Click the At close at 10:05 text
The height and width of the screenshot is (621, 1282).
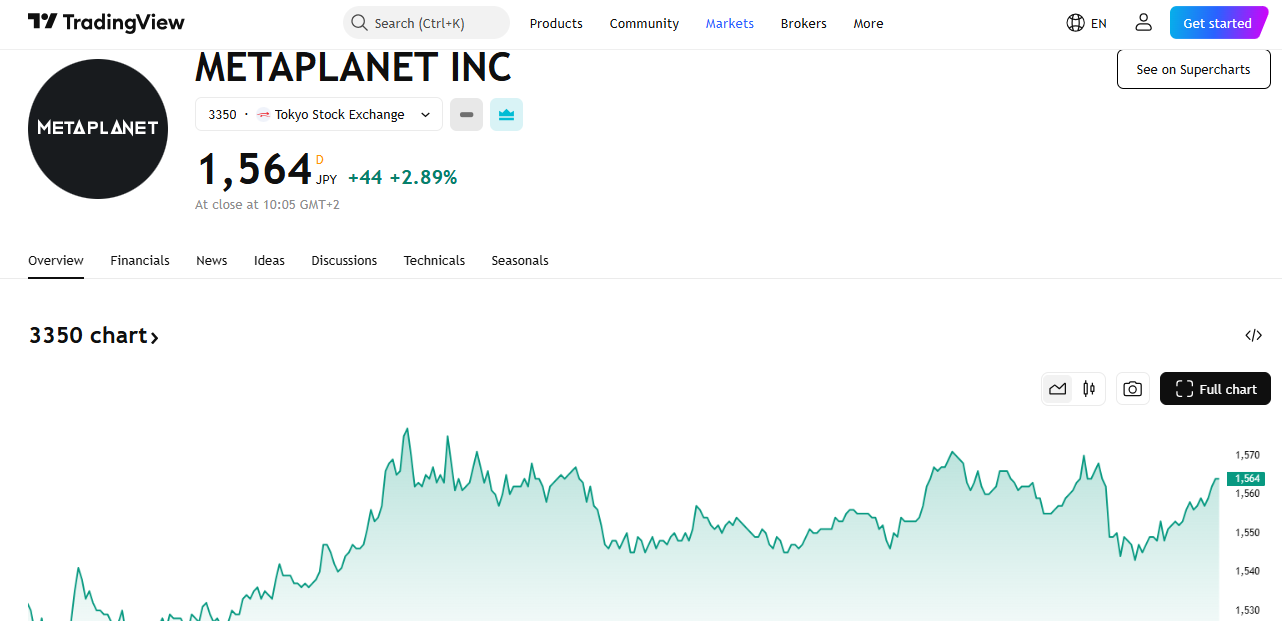(267, 204)
